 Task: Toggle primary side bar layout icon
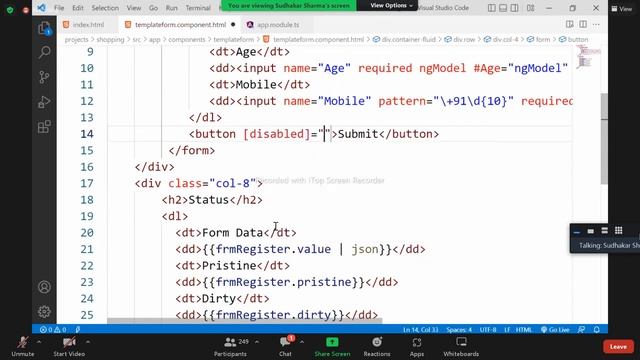tap(491, 8)
